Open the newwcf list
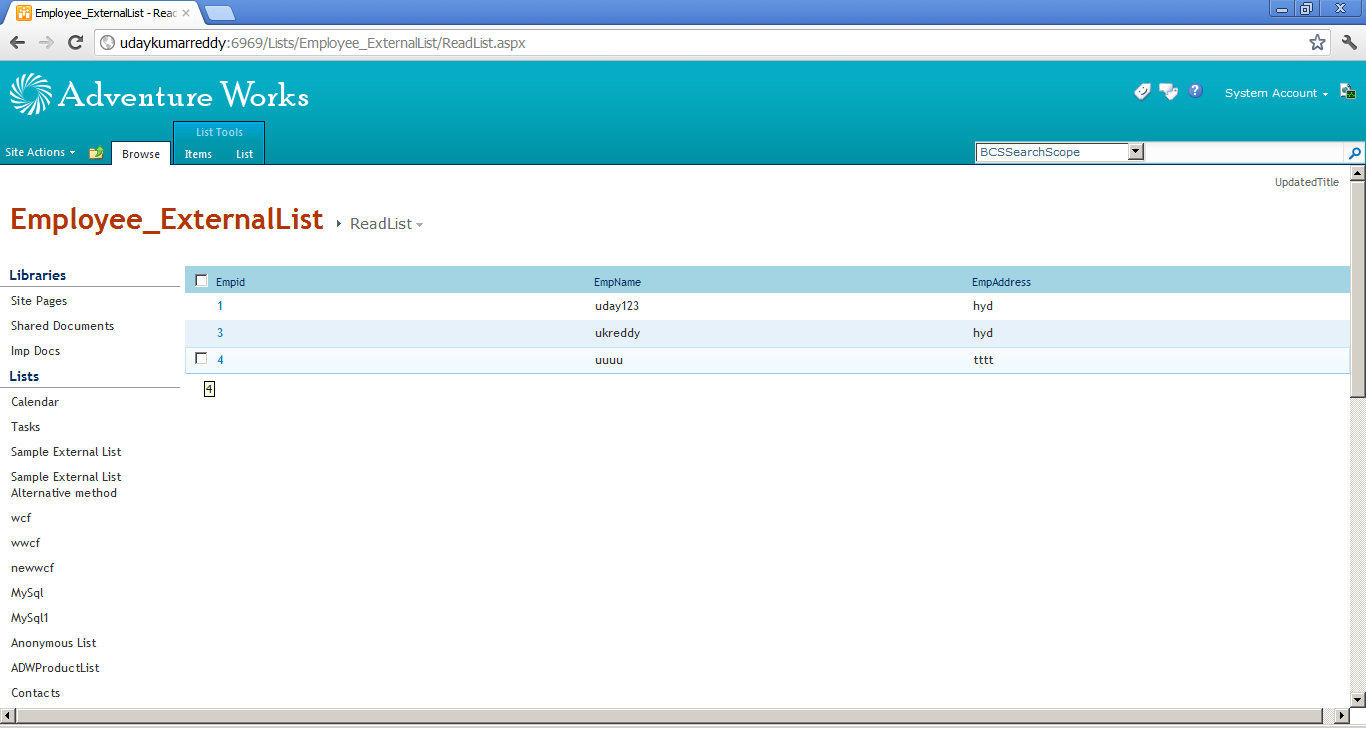Image resolution: width=1366 pixels, height=730 pixels. pos(32,568)
